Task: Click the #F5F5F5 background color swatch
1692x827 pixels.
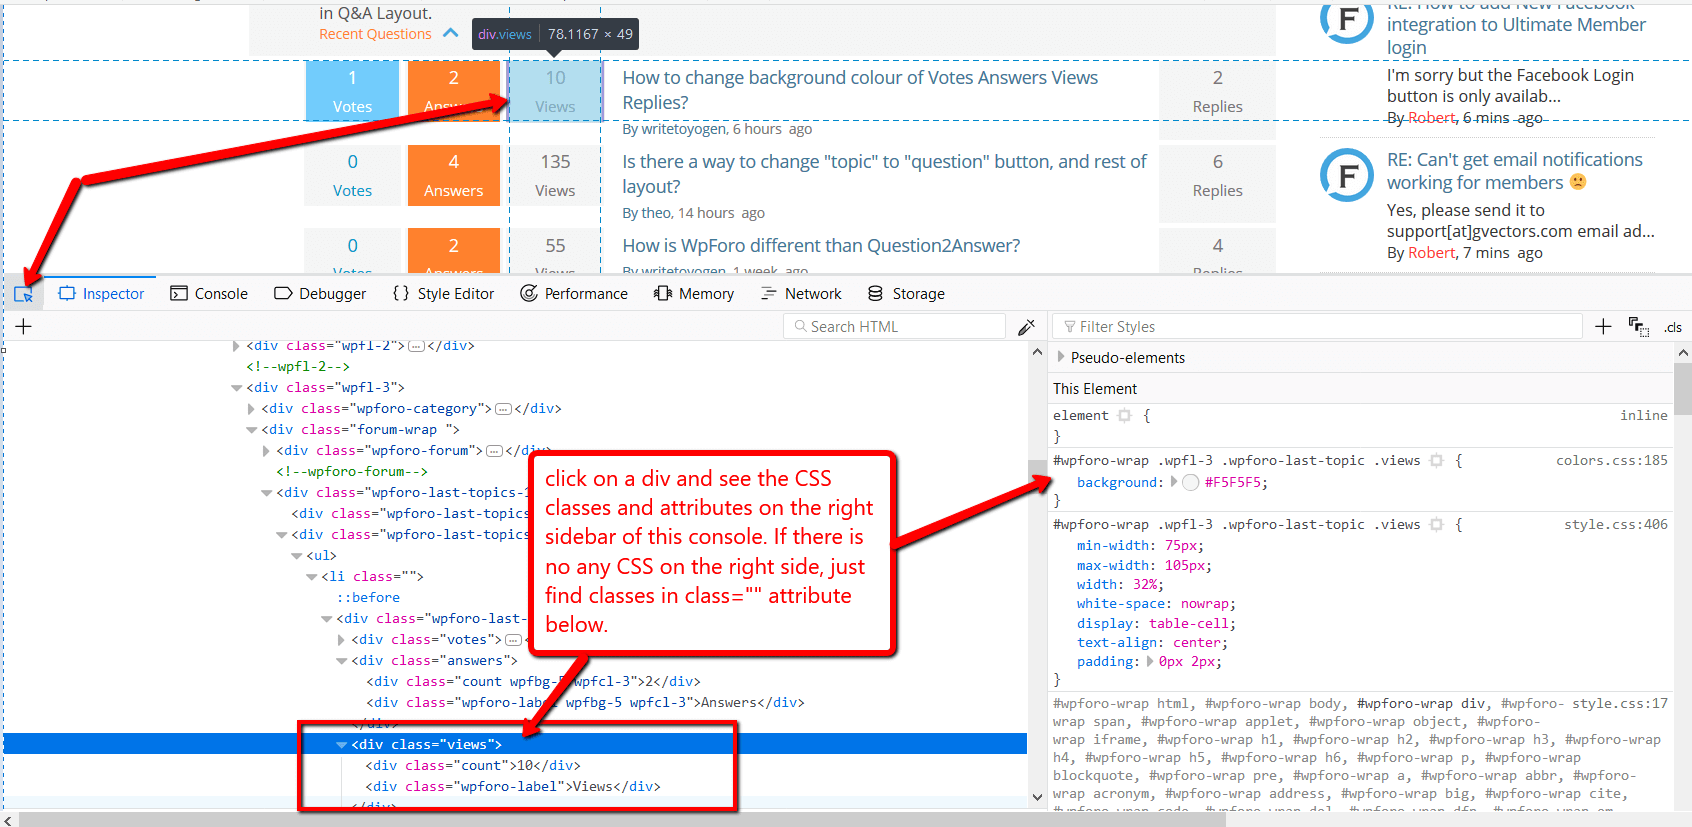Action: [1190, 483]
